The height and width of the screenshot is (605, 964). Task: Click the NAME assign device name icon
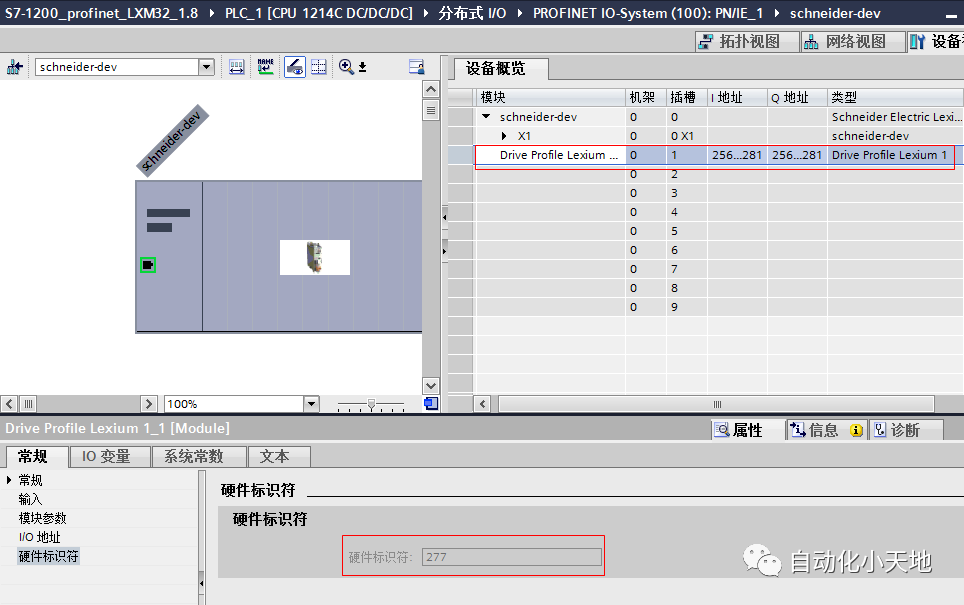(265, 67)
